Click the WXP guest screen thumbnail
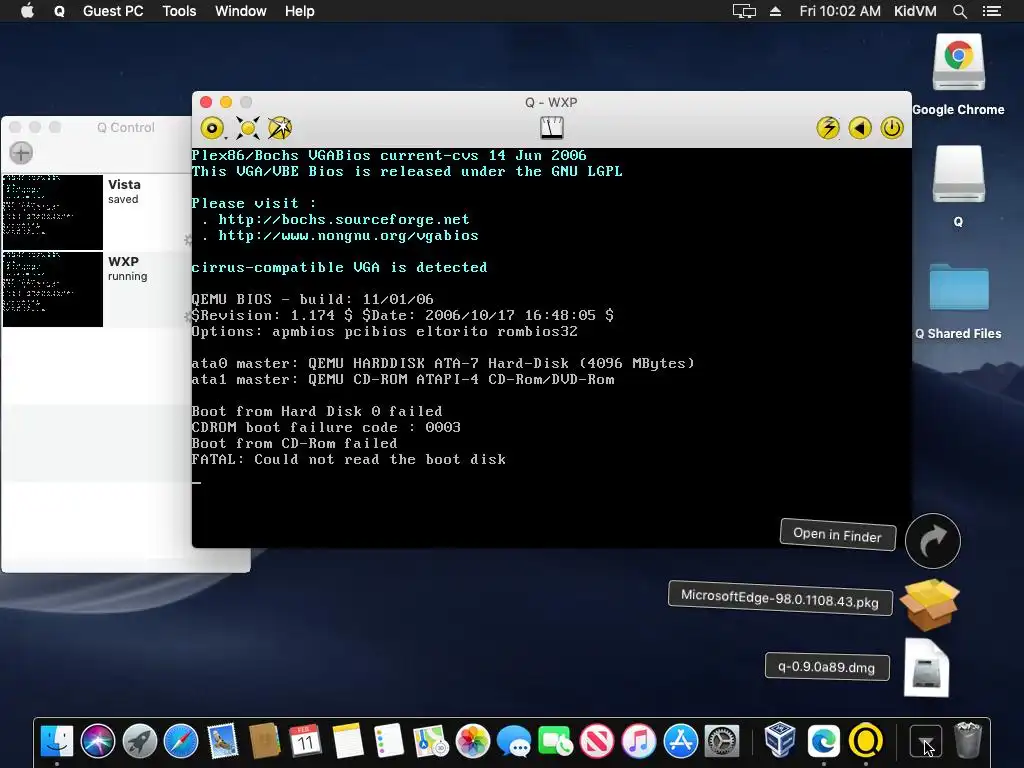 pyautogui.click(x=53, y=289)
